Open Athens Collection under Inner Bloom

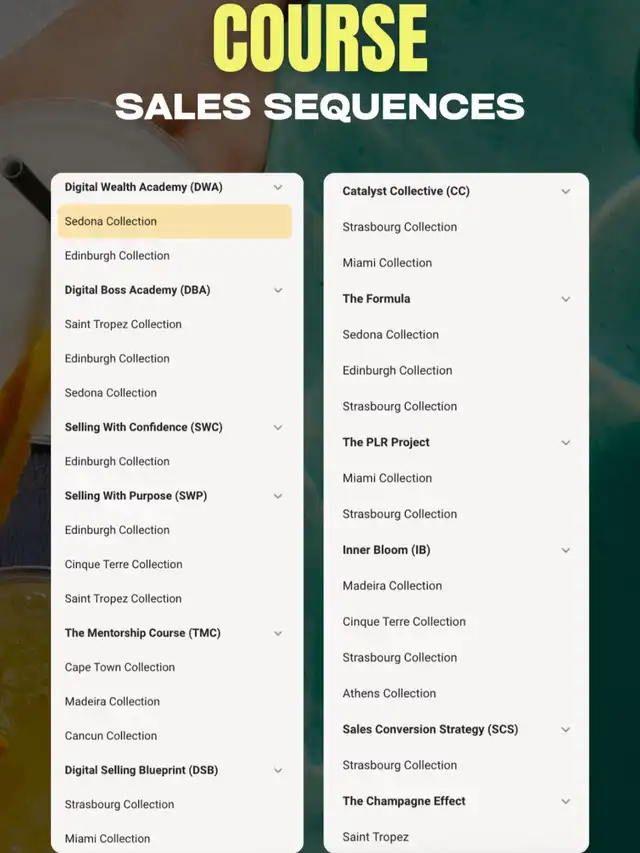389,693
